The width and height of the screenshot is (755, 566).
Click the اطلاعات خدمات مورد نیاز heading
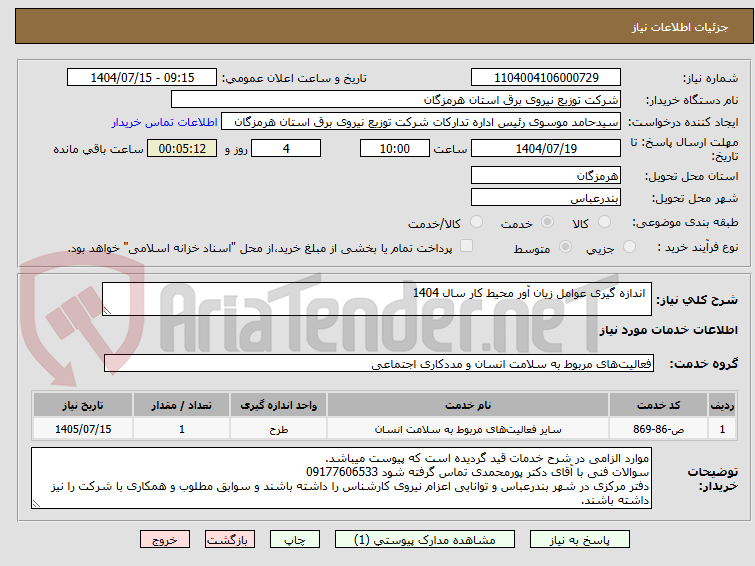[668, 330]
